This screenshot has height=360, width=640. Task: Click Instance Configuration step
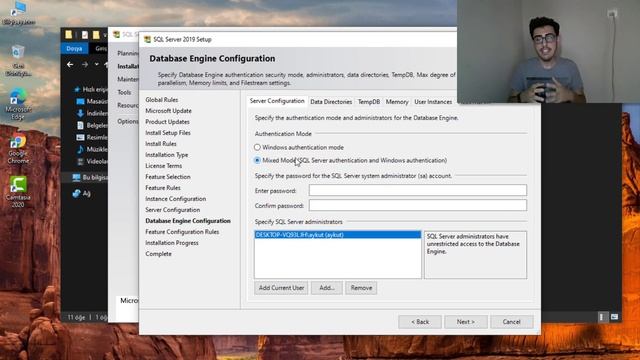(x=176, y=199)
